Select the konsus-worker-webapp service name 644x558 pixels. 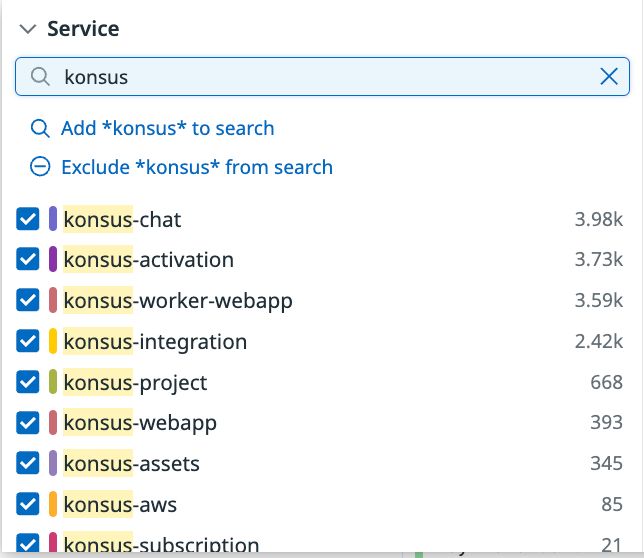coord(178,301)
